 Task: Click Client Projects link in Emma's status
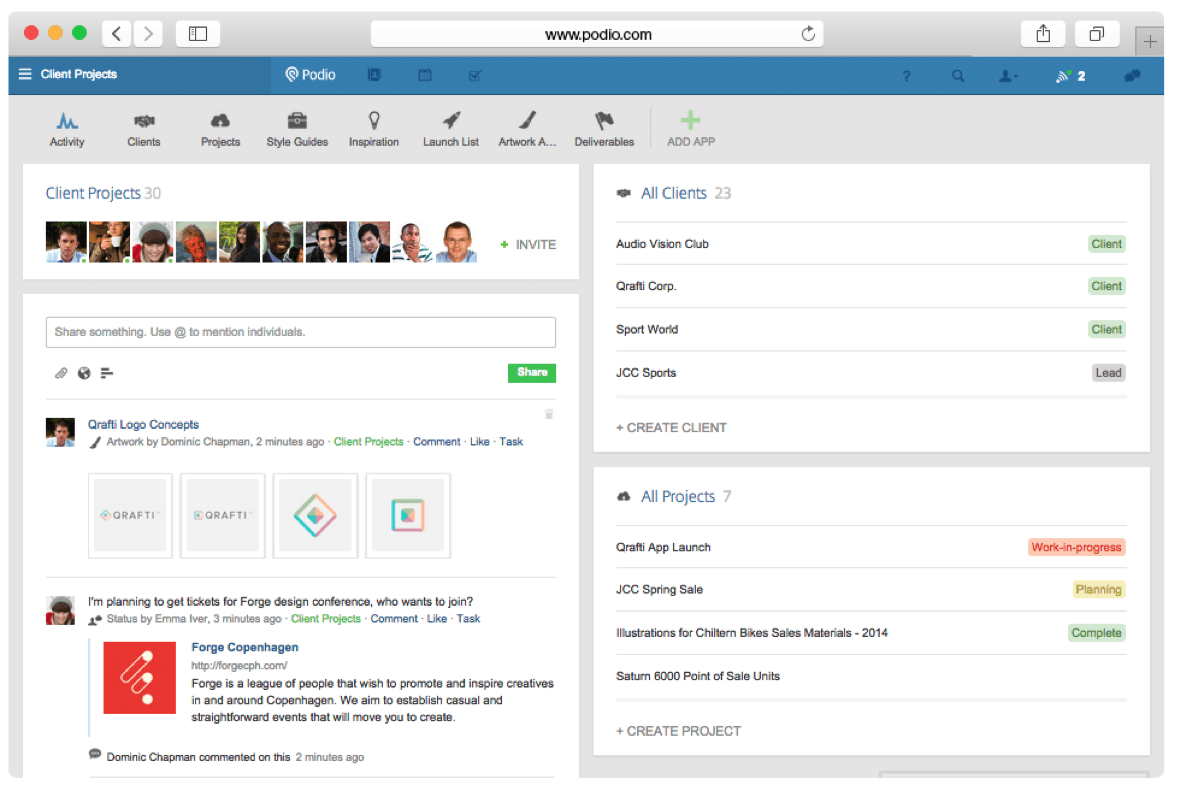326,619
